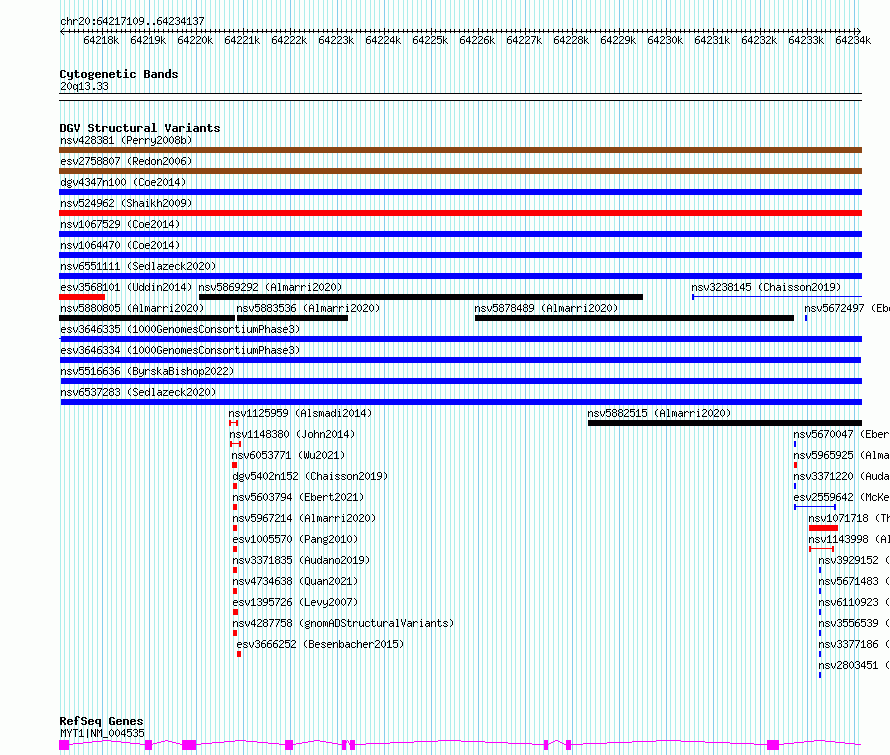Click the nsv5670047 variant label
The width and height of the screenshot is (890, 755).
click(x=841, y=434)
